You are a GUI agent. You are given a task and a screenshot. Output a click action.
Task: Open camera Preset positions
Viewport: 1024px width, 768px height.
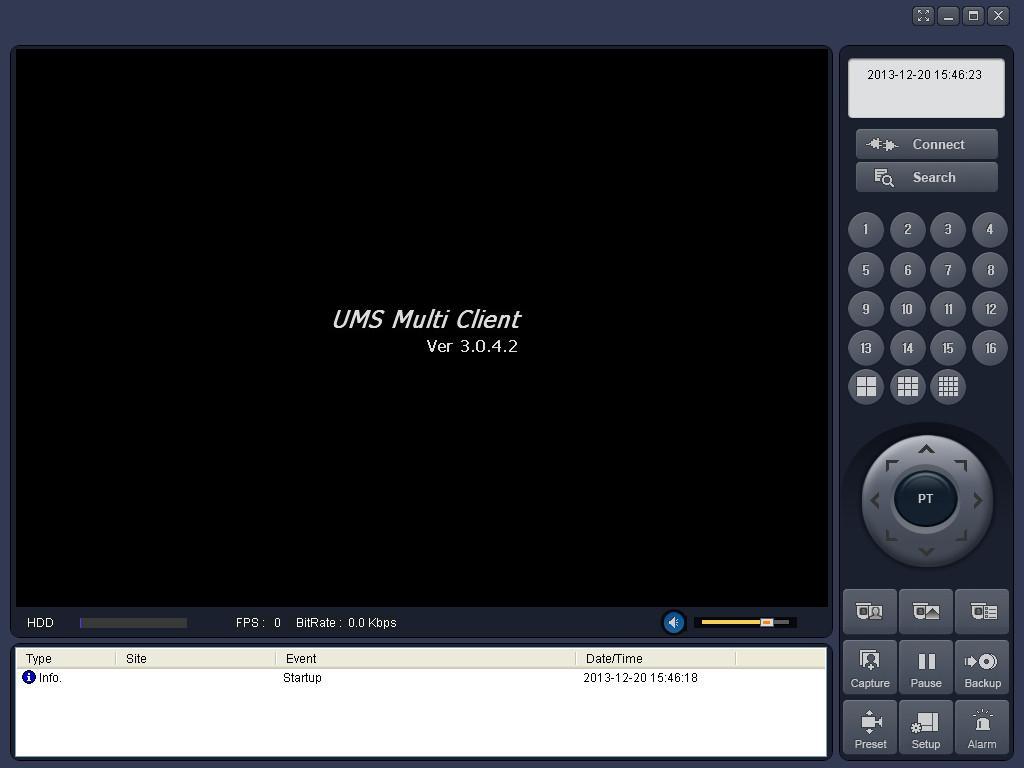[869, 728]
